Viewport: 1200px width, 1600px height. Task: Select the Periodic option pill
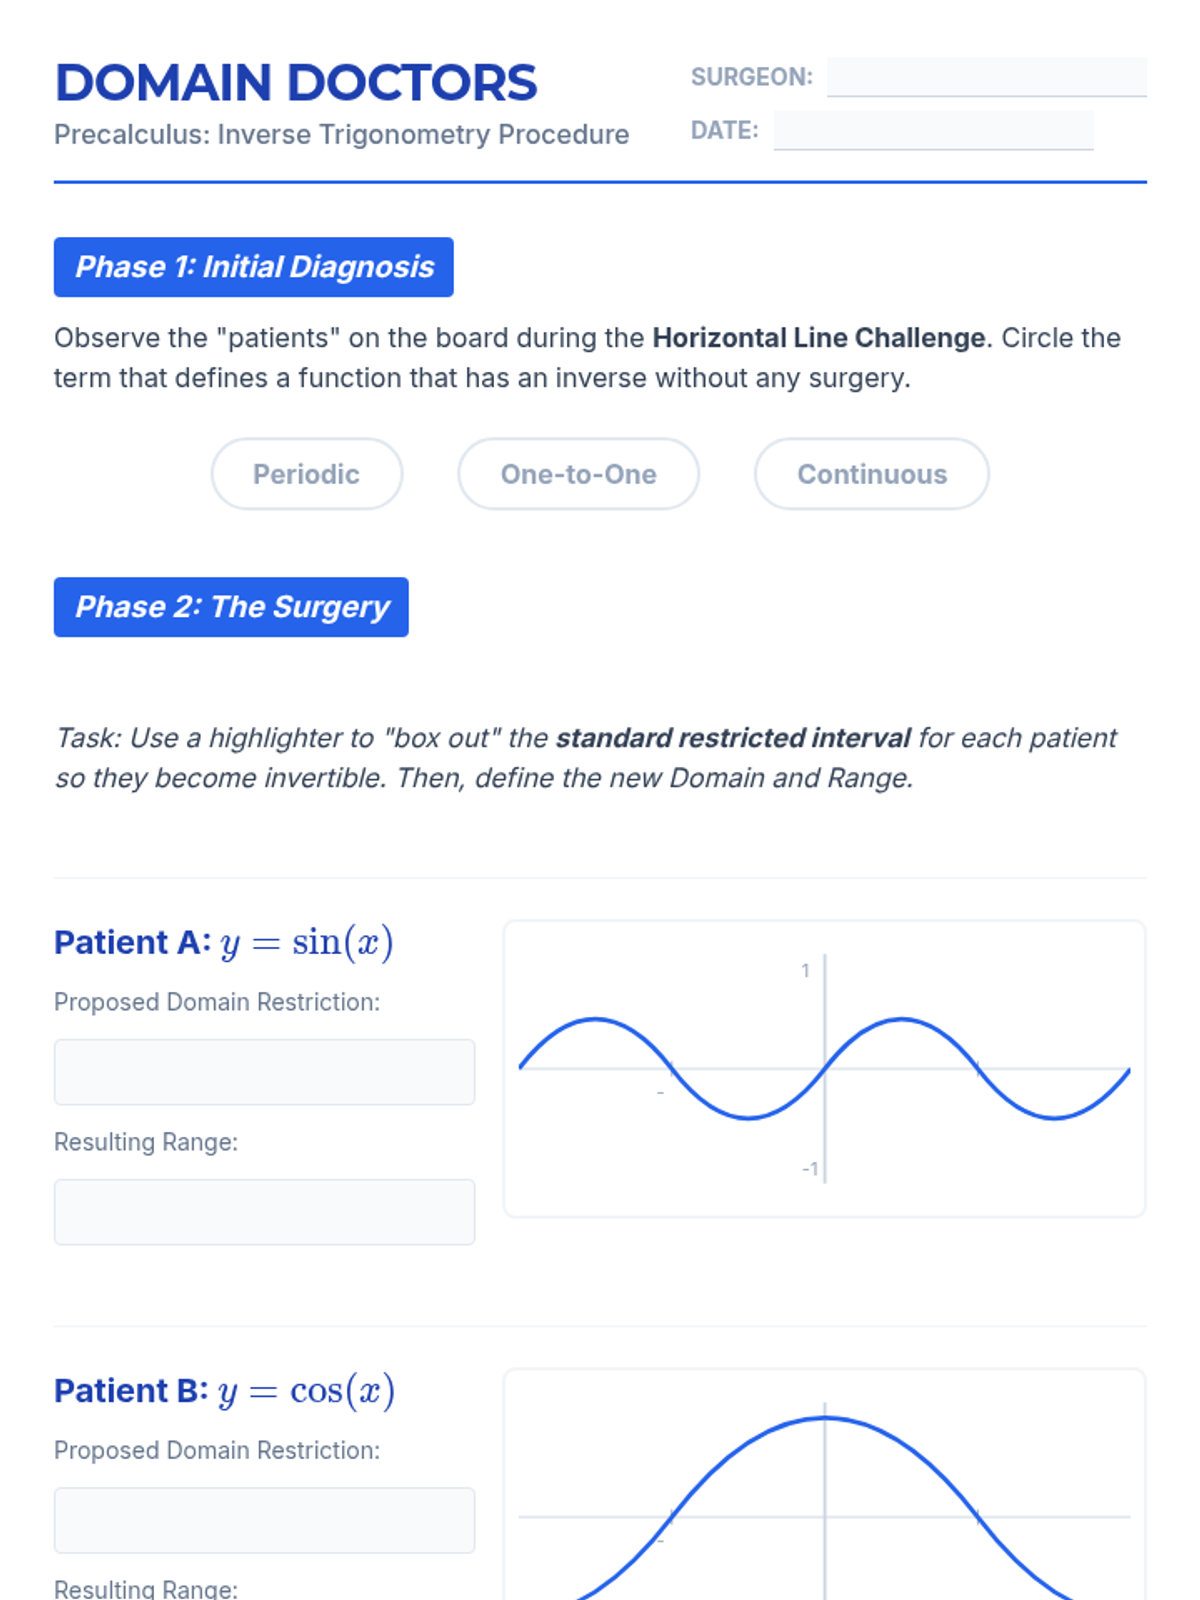point(307,474)
